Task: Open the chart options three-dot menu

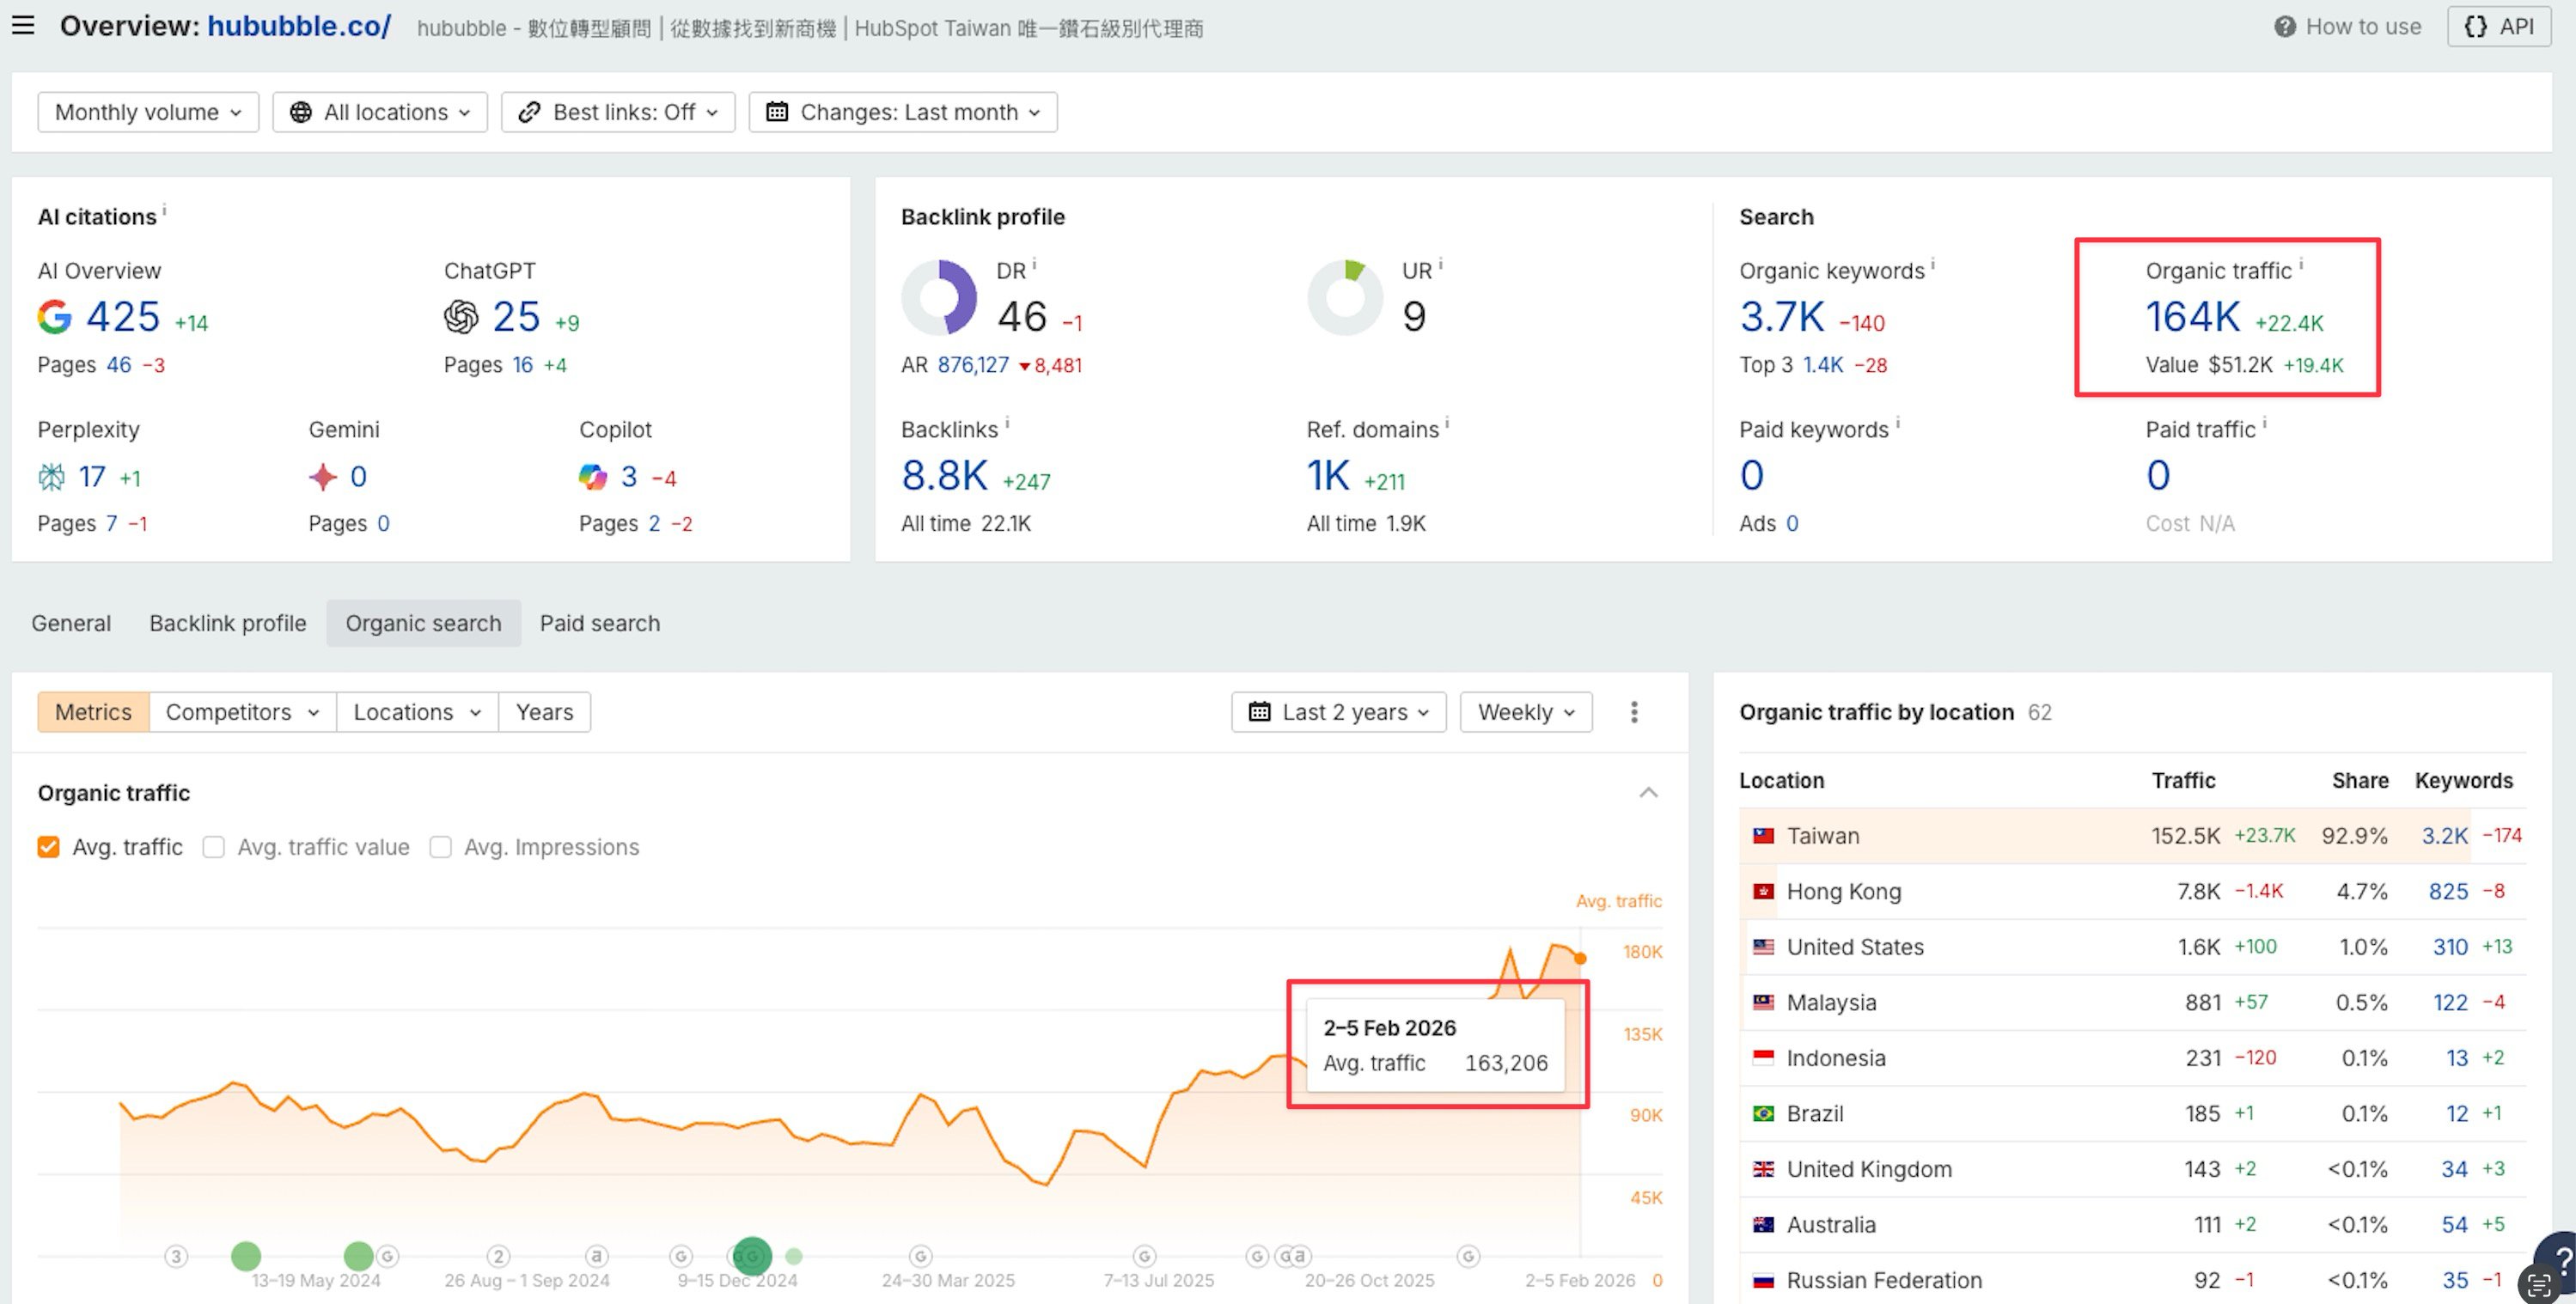Action: [x=1634, y=712]
